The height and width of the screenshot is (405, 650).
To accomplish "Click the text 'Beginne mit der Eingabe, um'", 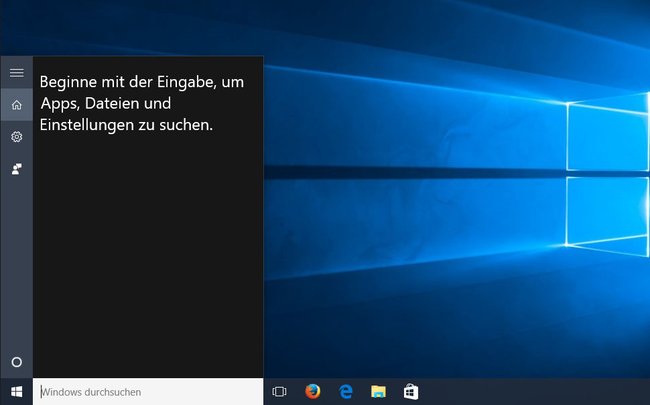I will [x=142, y=82].
